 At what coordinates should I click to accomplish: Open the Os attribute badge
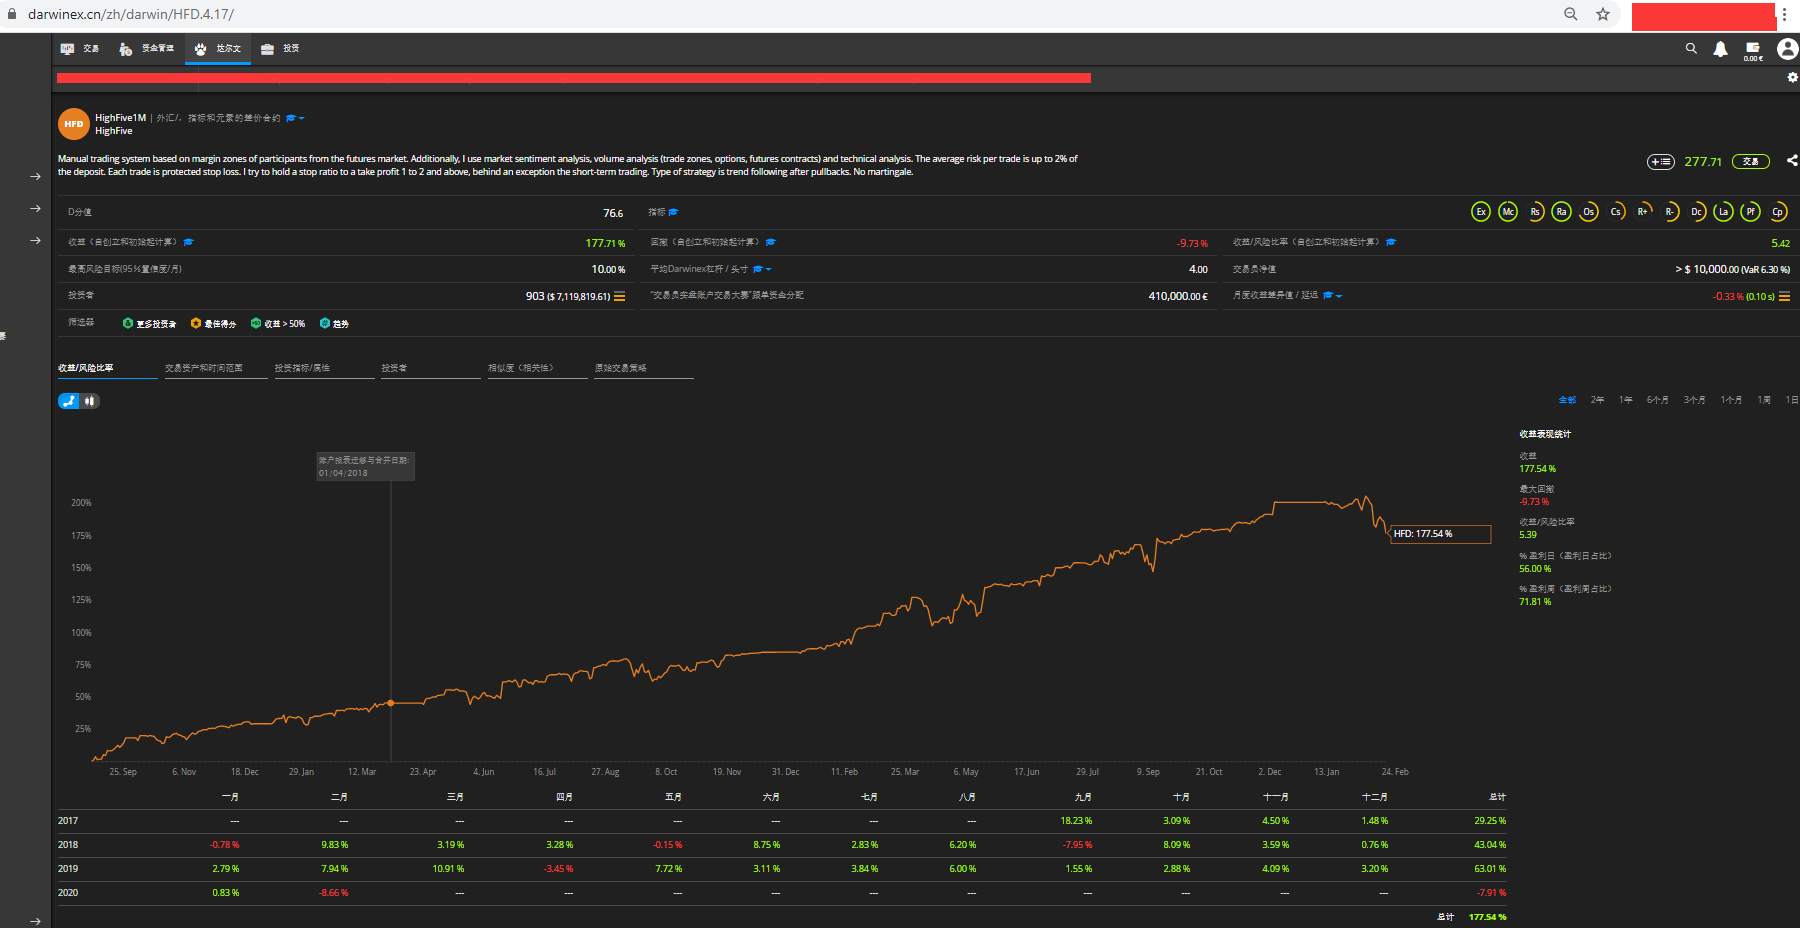[x=1588, y=211]
